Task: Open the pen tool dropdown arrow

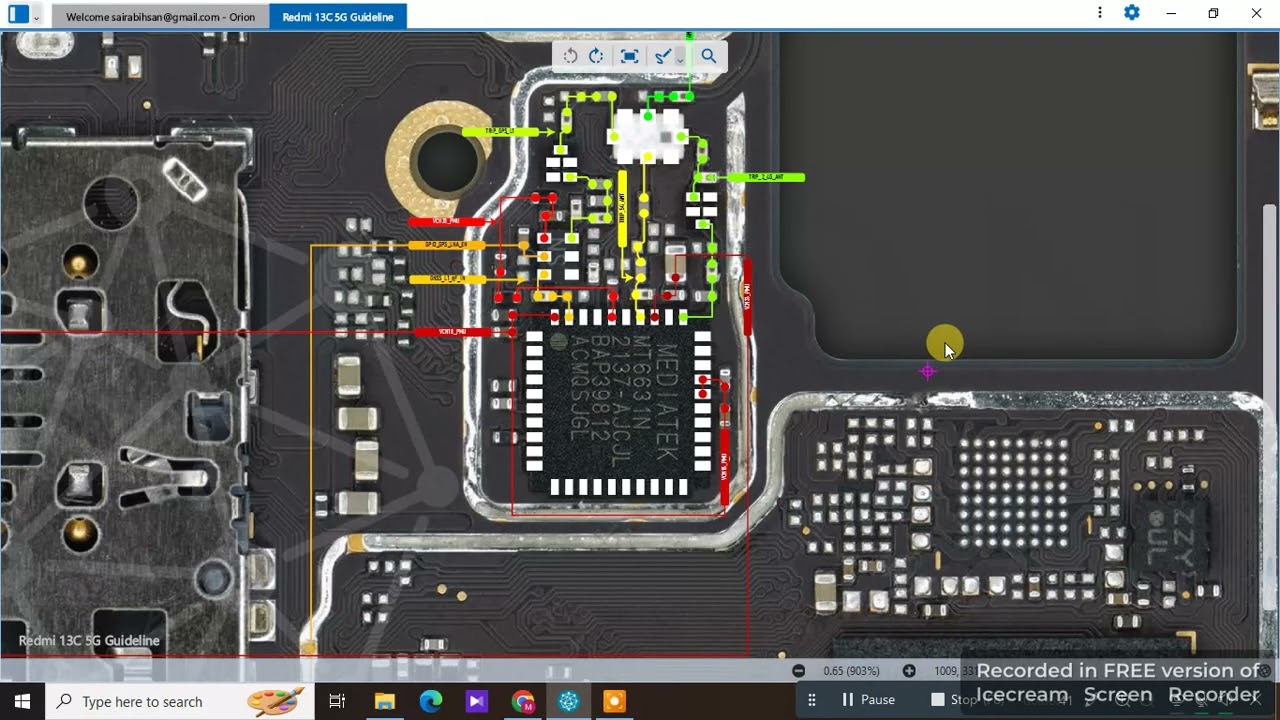Action: point(680,58)
